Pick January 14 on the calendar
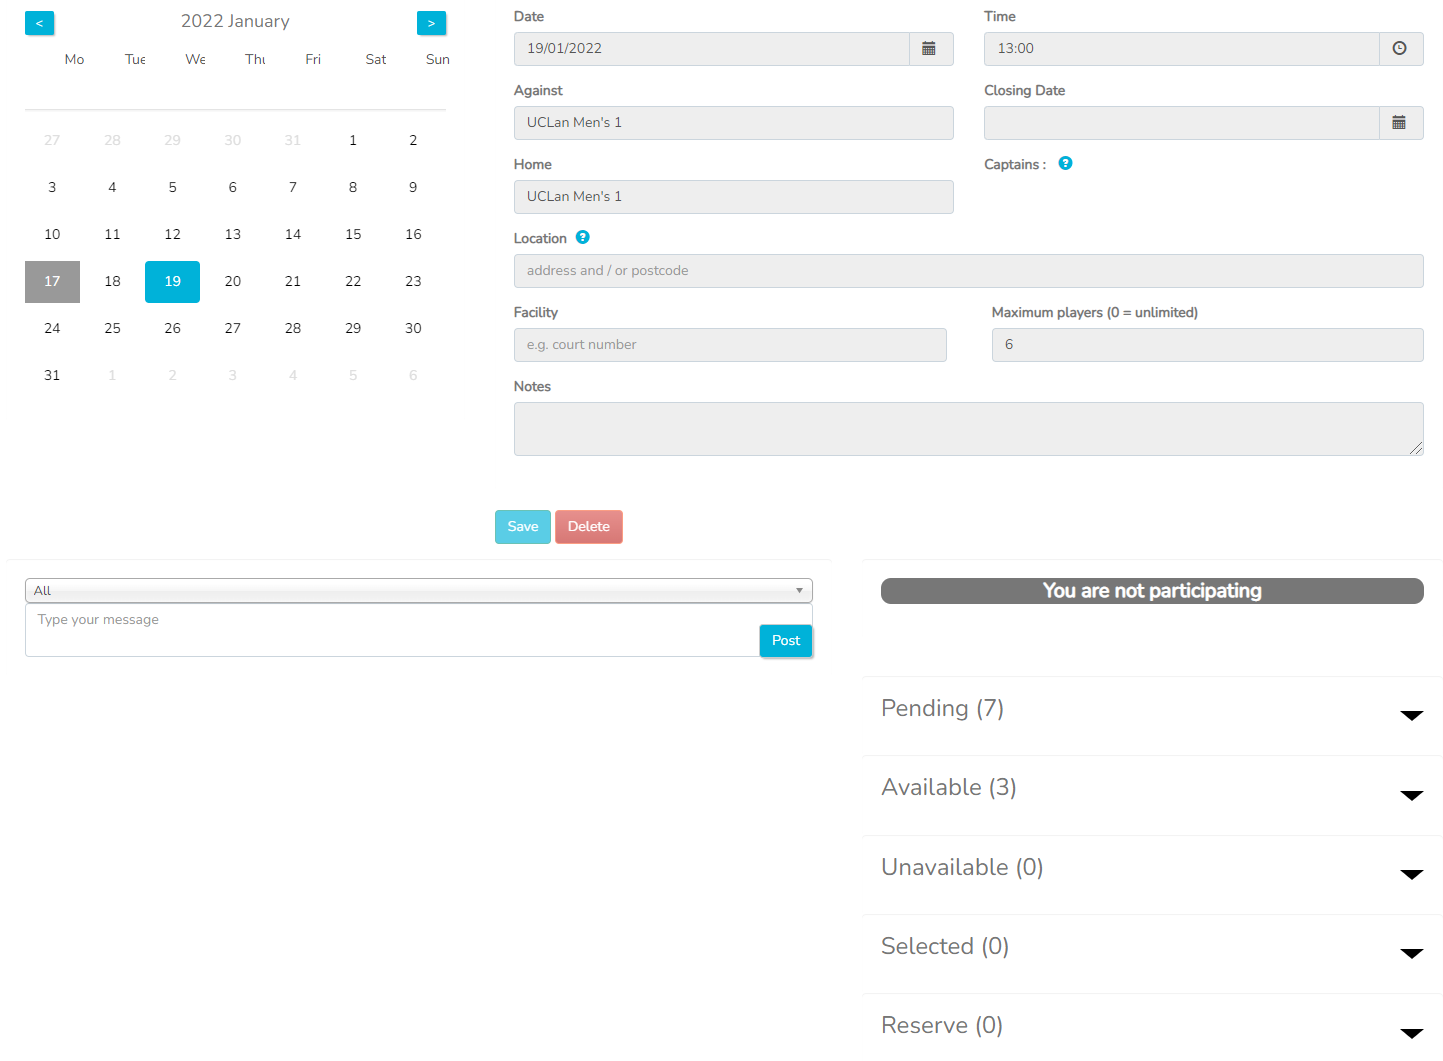The image size is (1443, 1061). pyautogui.click(x=293, y=235)
